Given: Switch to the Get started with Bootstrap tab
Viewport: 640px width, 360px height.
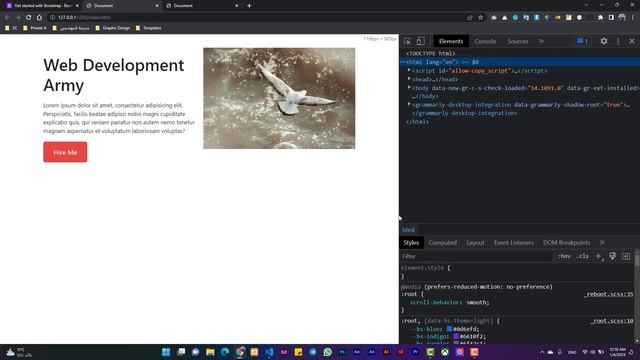Looking at the screenshot, I should [42, 6].
